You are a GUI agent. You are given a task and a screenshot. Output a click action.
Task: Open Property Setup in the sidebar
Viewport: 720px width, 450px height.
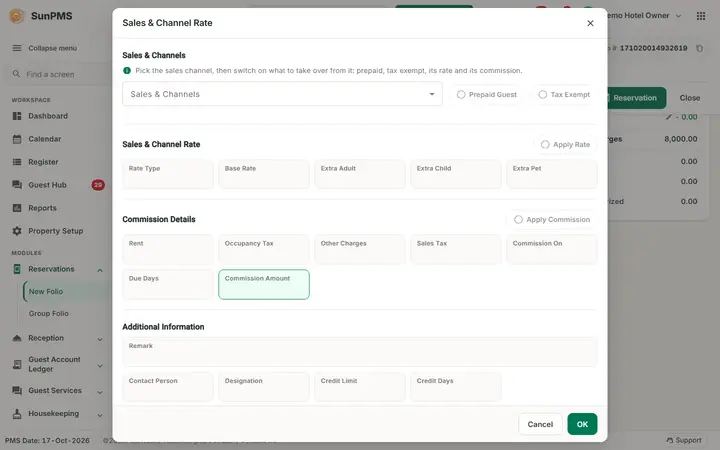tap(56, 231)
